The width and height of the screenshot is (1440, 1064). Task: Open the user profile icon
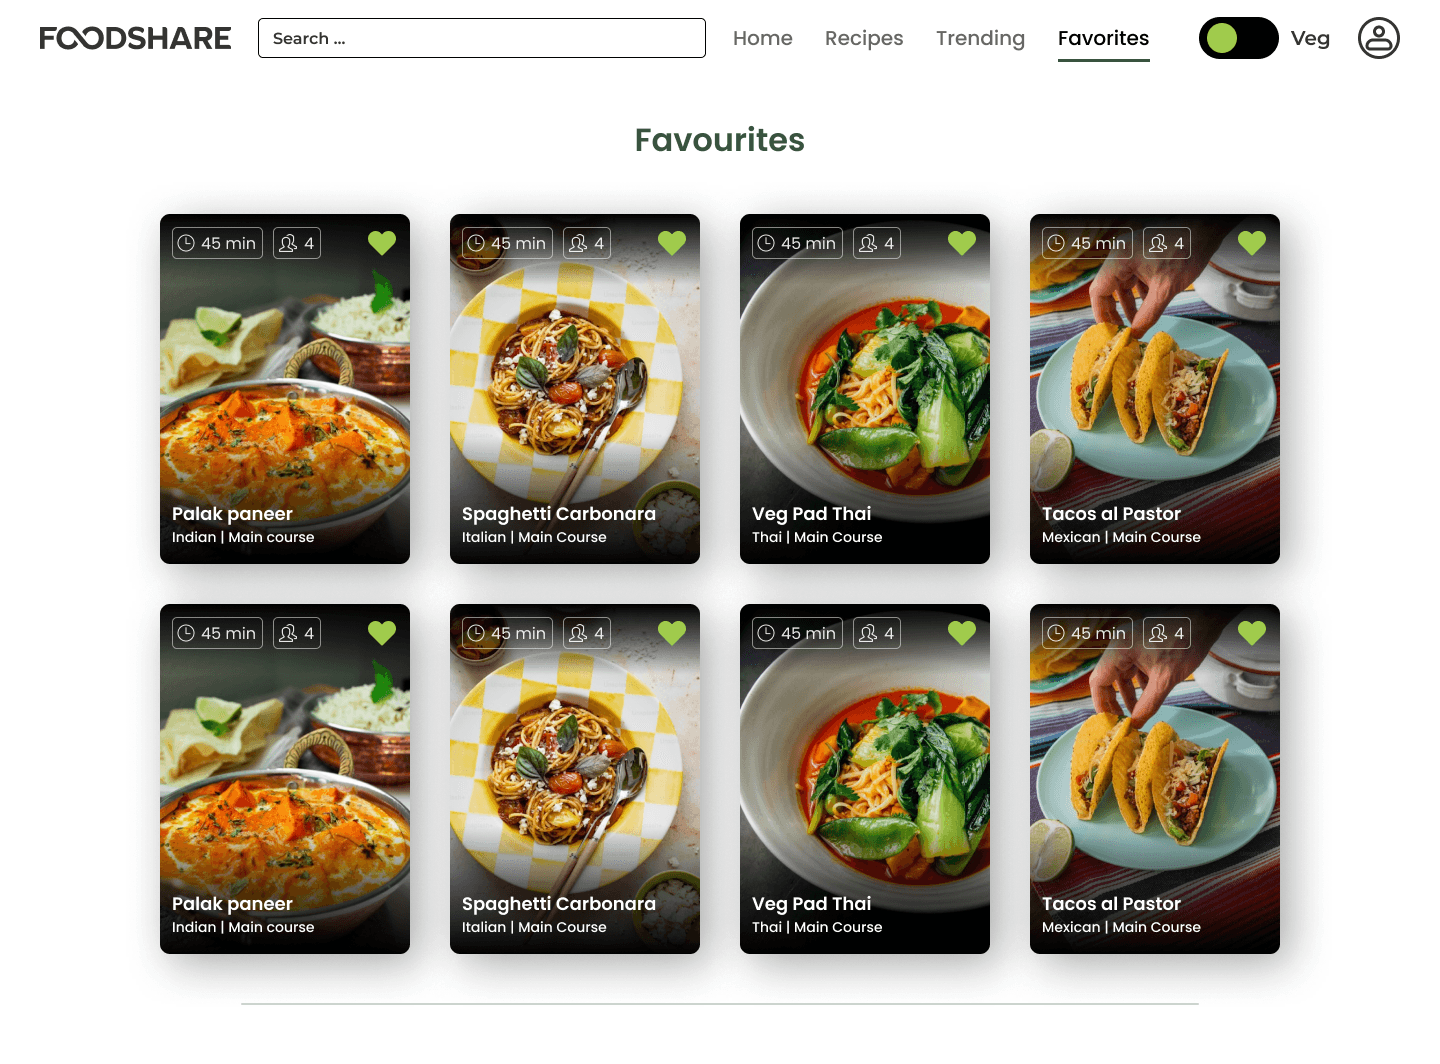[x=1378, y=38]
